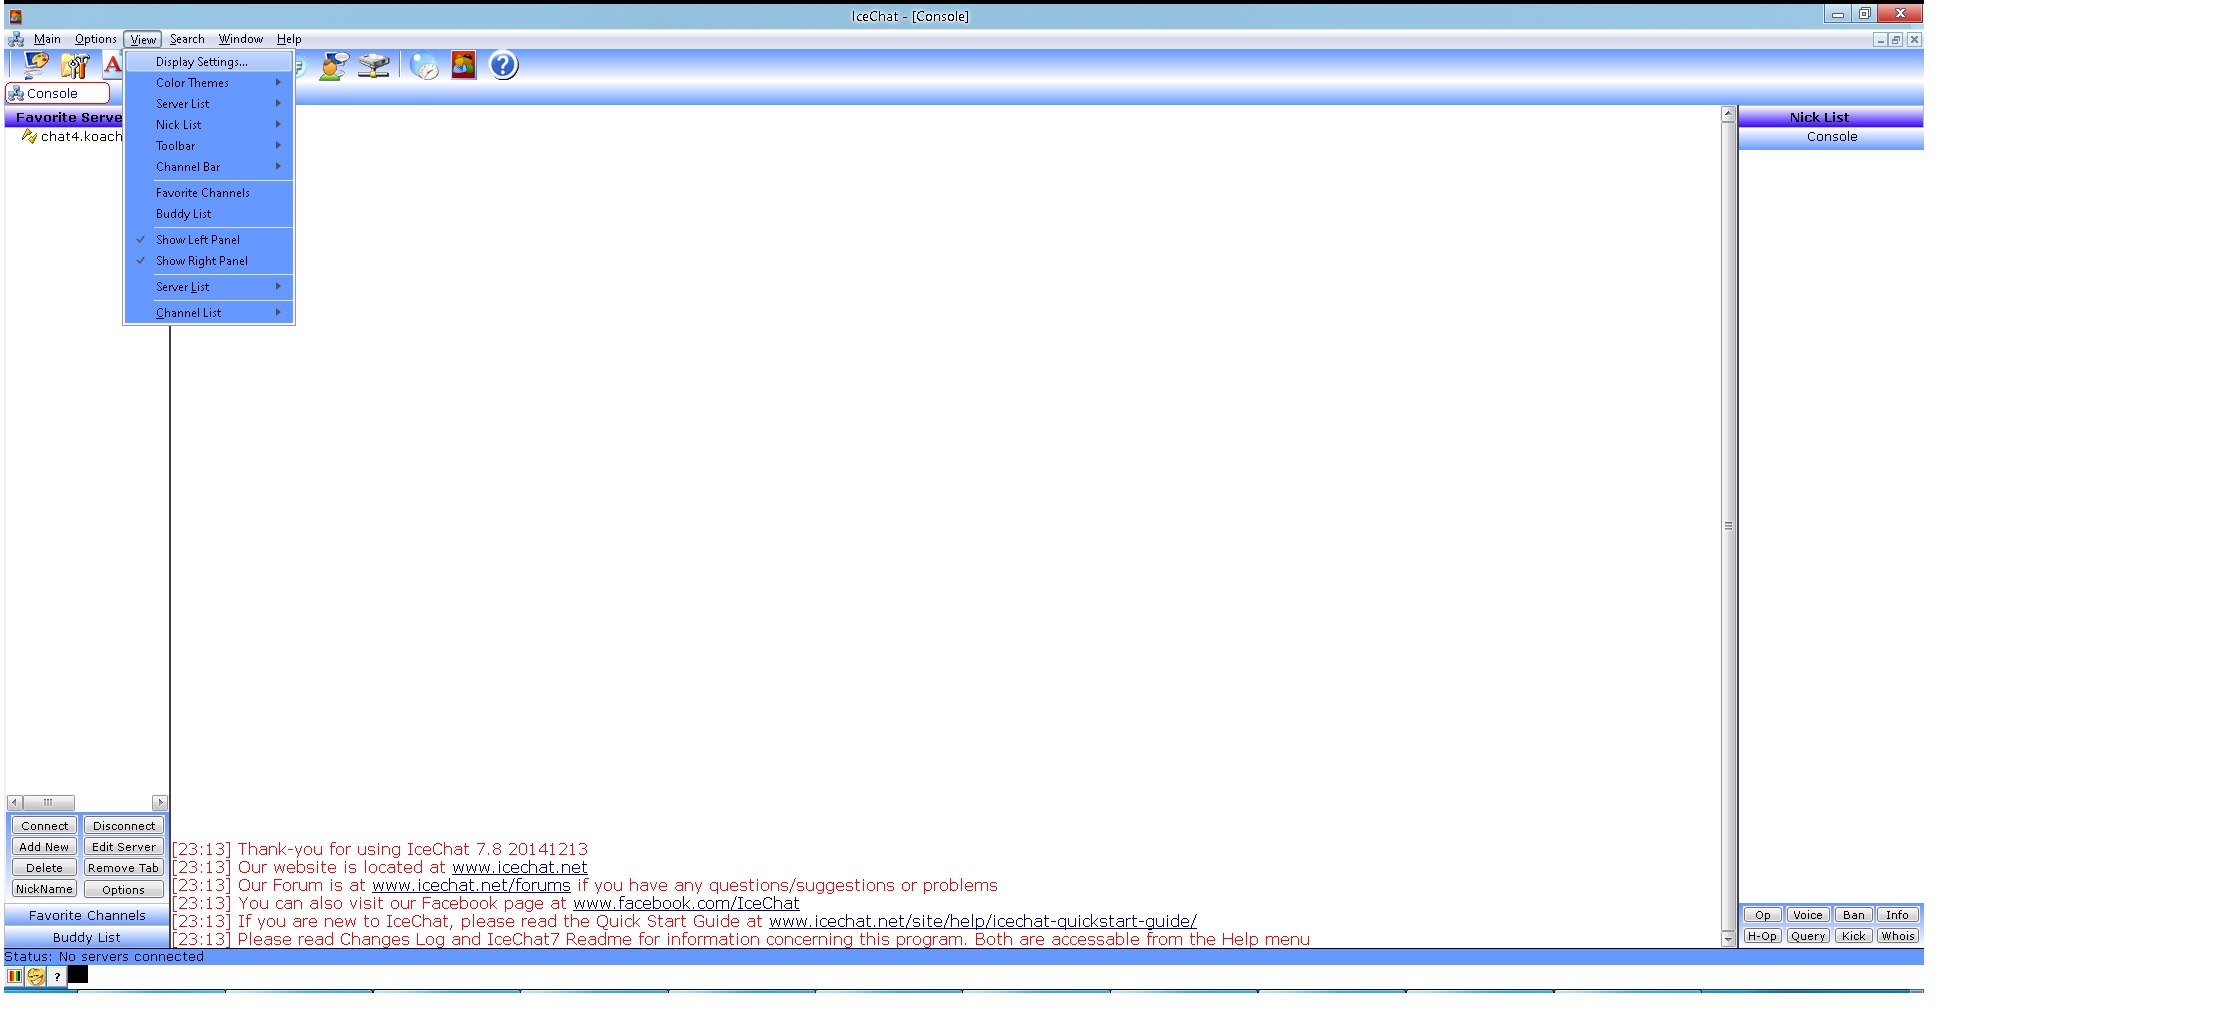Open the Window menu

point(240,39)
